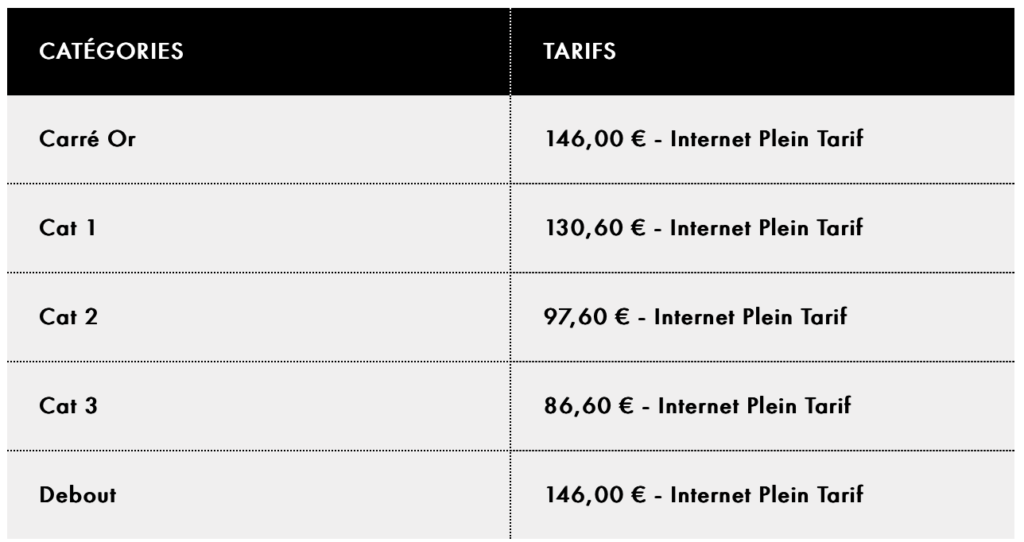The image size is (1024, 542).
Task: Click the Internet Plein Tarif text in Cat 1 row
Action: 766,228
